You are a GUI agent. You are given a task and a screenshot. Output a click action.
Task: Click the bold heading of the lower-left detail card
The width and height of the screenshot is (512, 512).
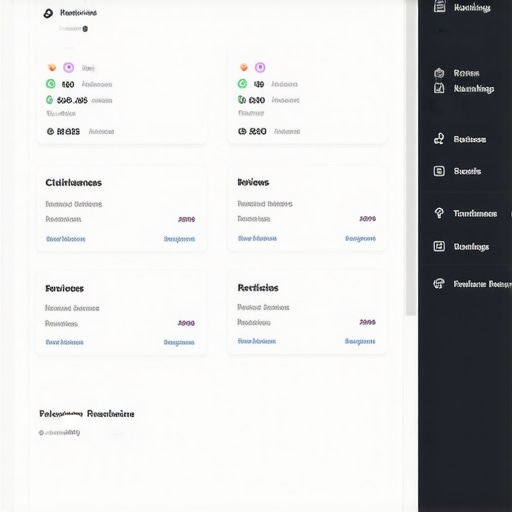[65, 288]
